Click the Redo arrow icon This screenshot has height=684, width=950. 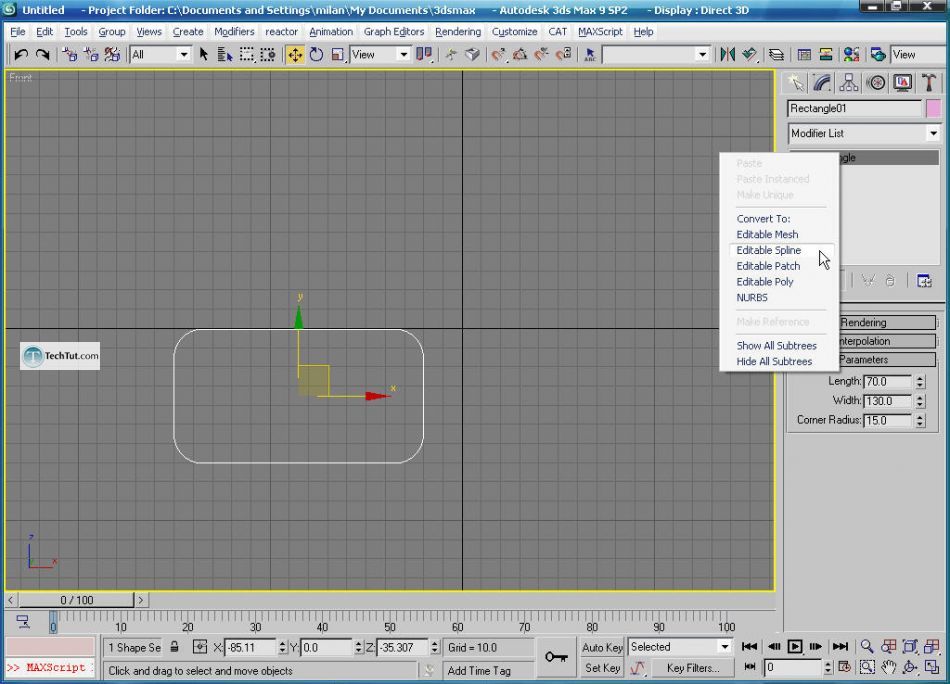coord(42,55)
